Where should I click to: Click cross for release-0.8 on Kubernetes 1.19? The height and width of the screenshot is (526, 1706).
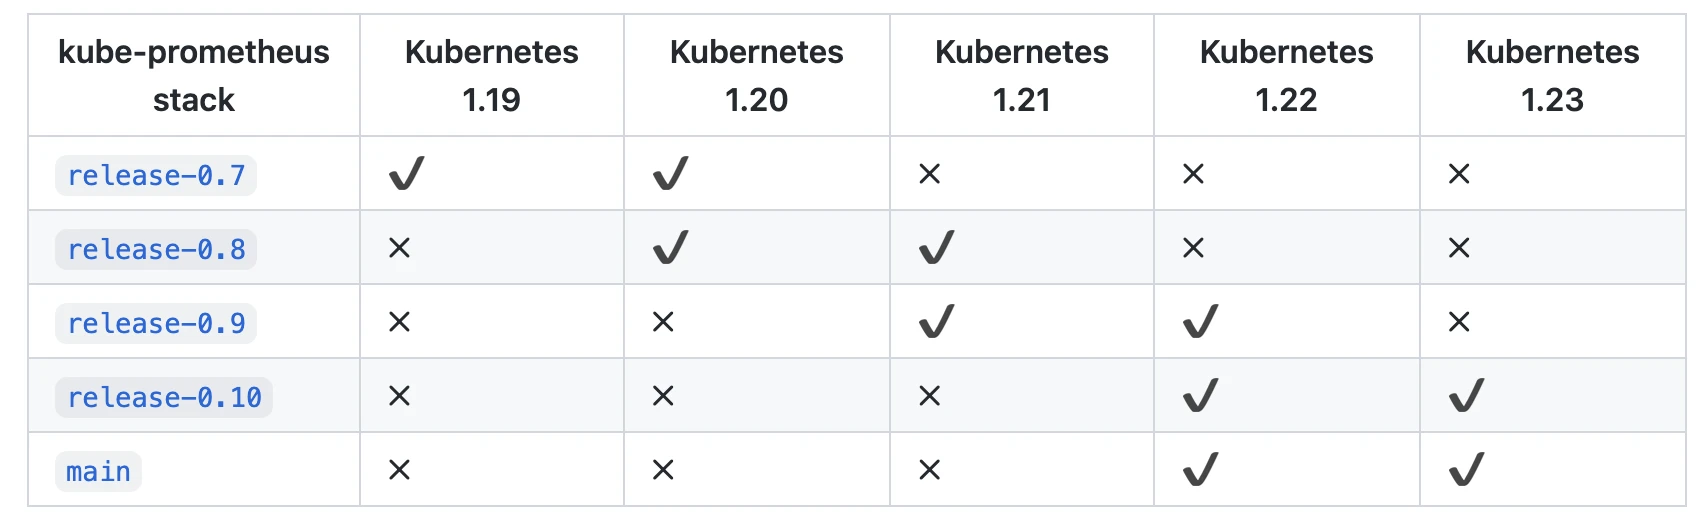400,248
